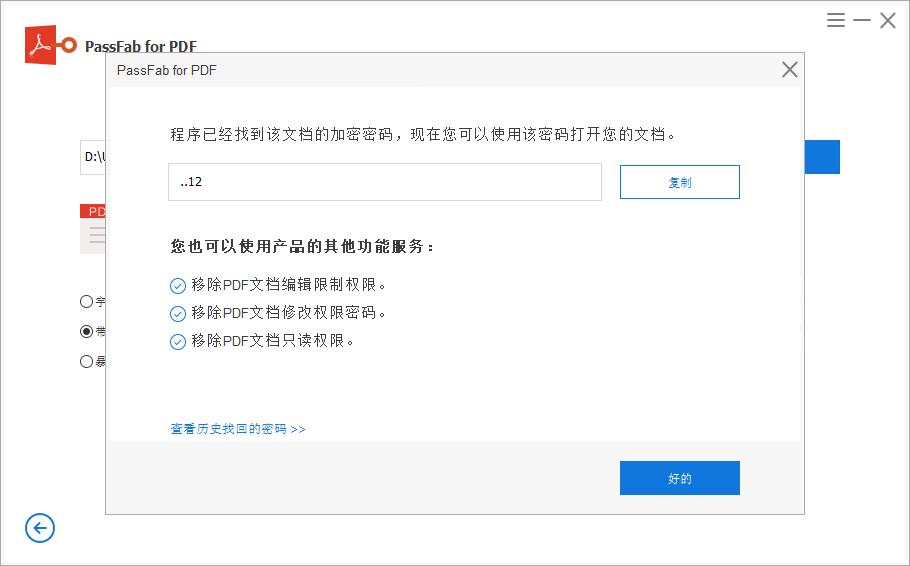Open 查看历史找回的密码 link

coord(238,429)
